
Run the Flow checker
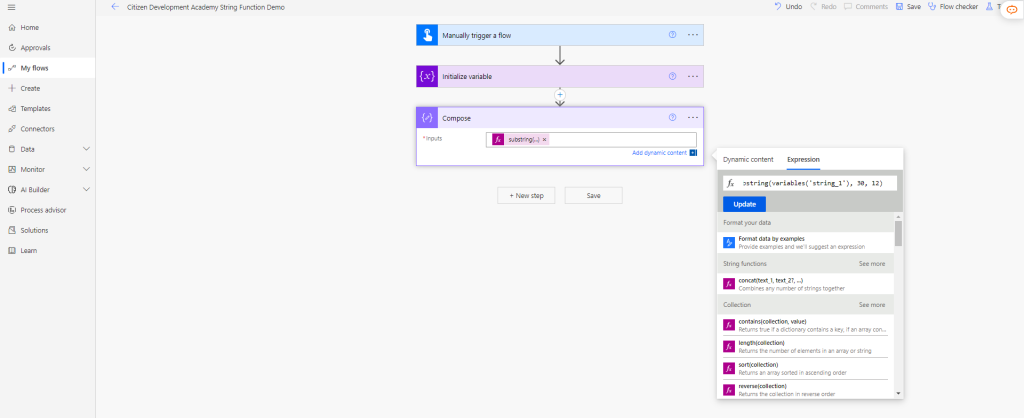pos(953,7)
